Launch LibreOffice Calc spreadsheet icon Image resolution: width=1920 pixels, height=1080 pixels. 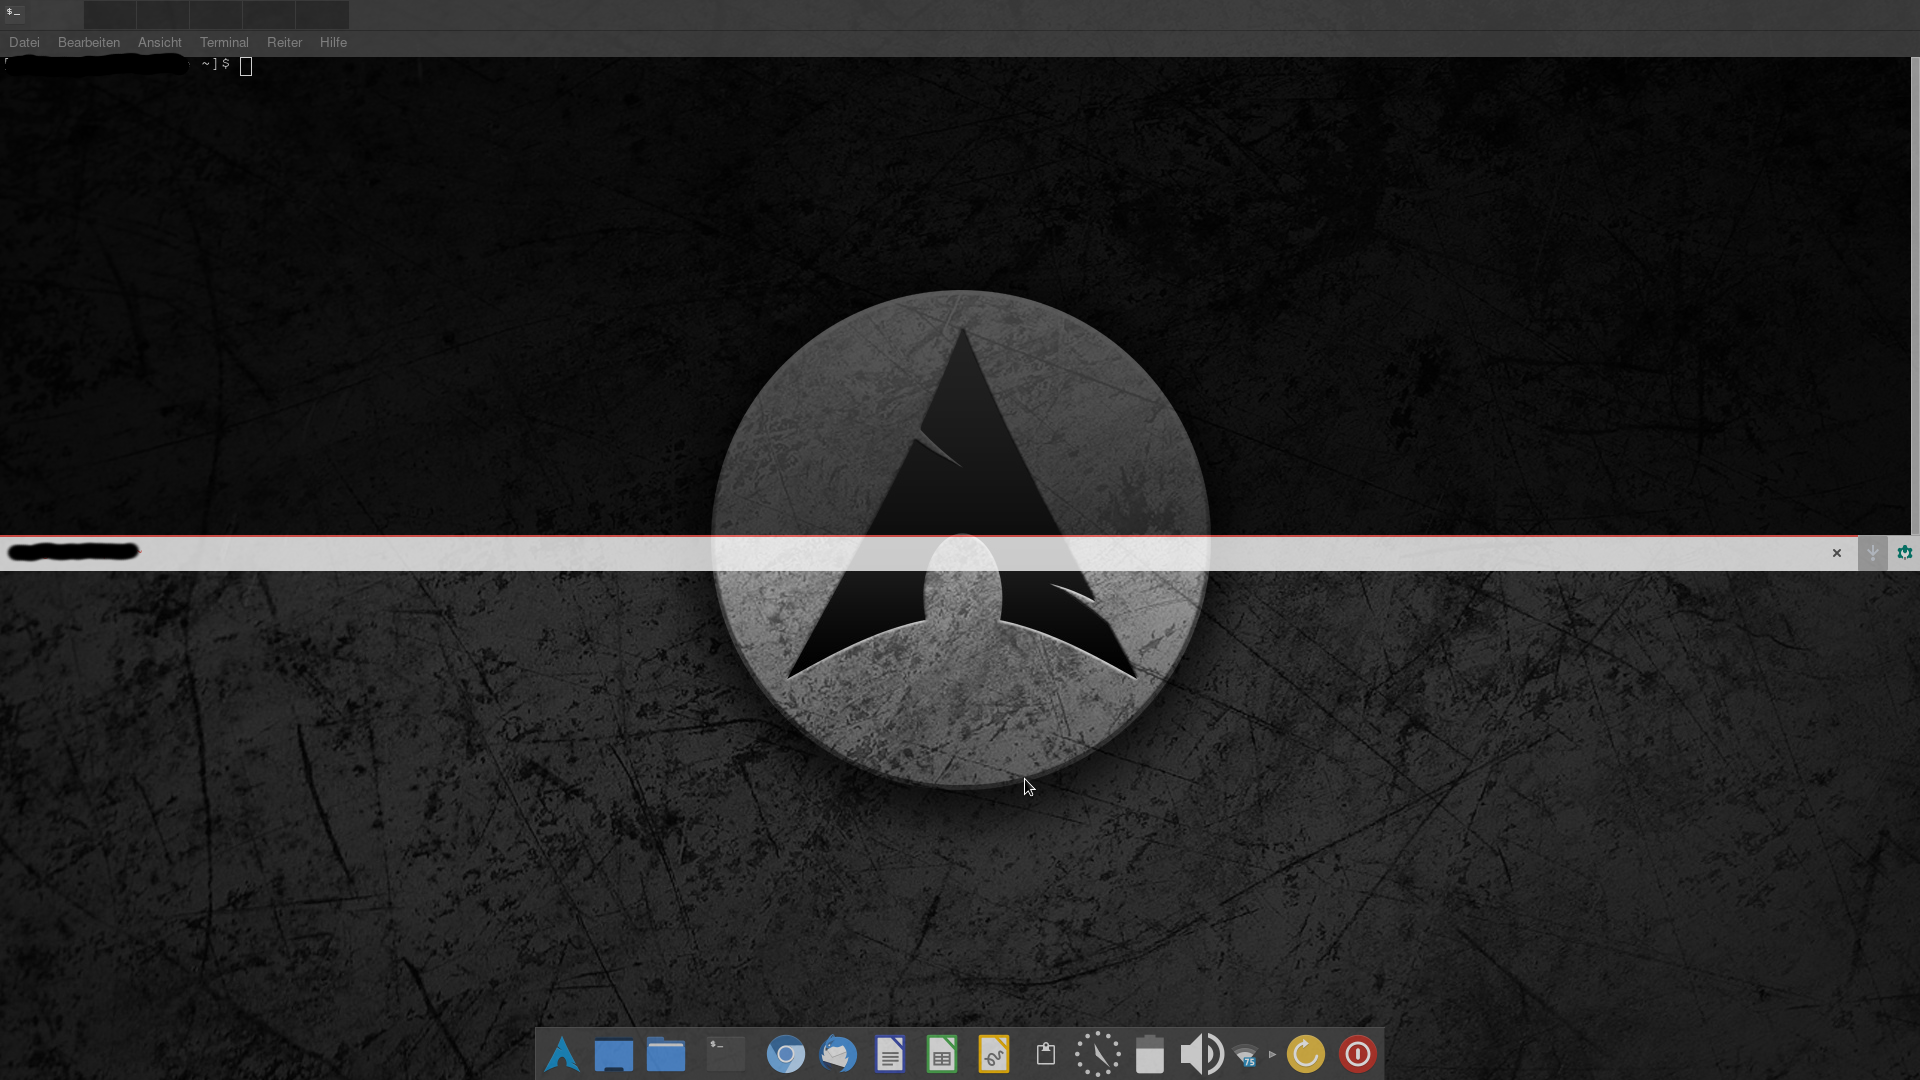click(x=942, y=1054)
